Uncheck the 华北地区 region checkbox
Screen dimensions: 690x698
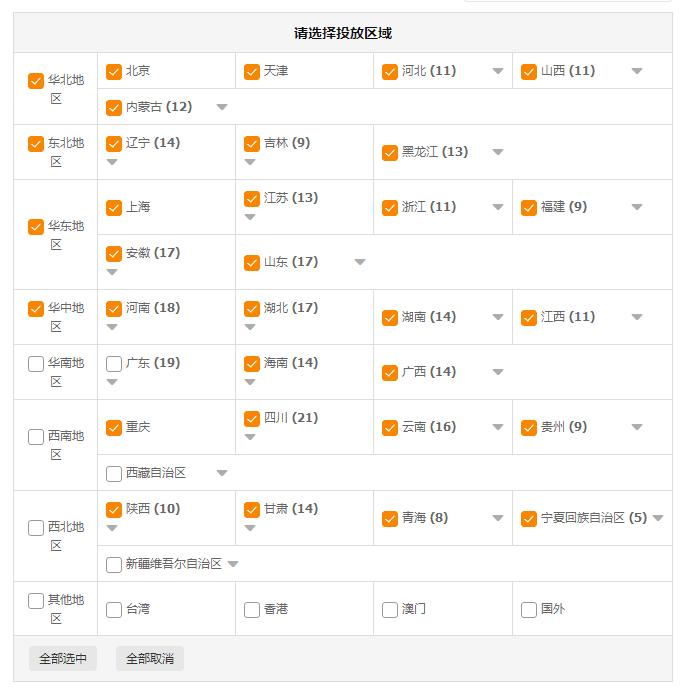(36, 81)
